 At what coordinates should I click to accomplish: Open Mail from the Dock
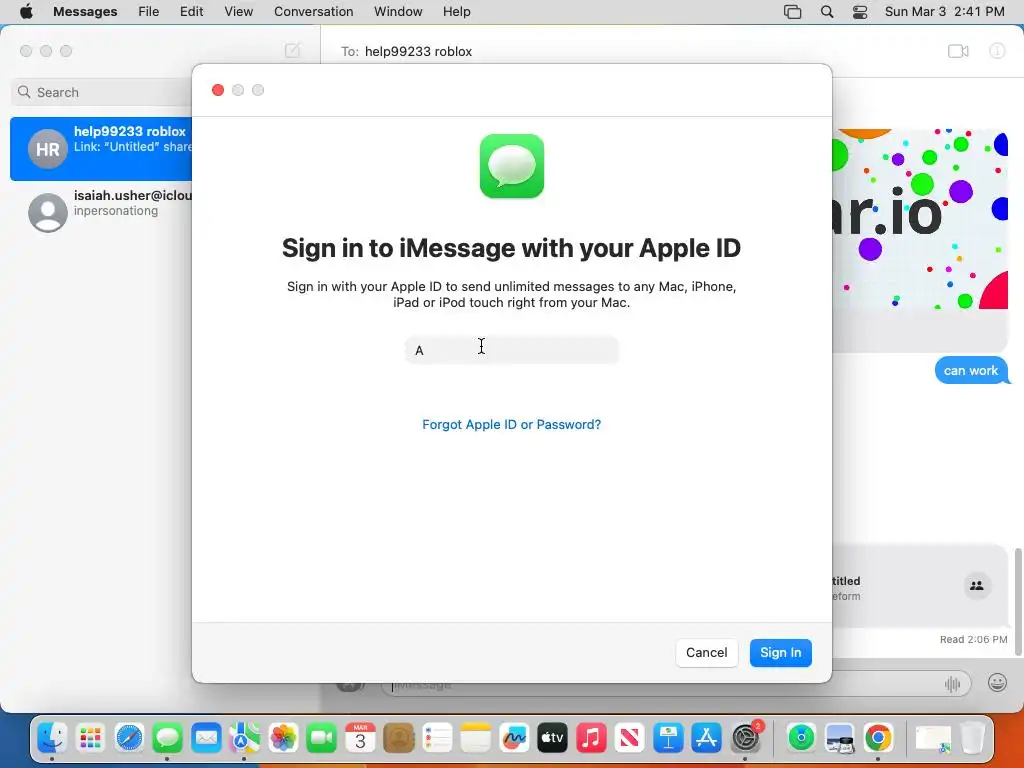206,738
